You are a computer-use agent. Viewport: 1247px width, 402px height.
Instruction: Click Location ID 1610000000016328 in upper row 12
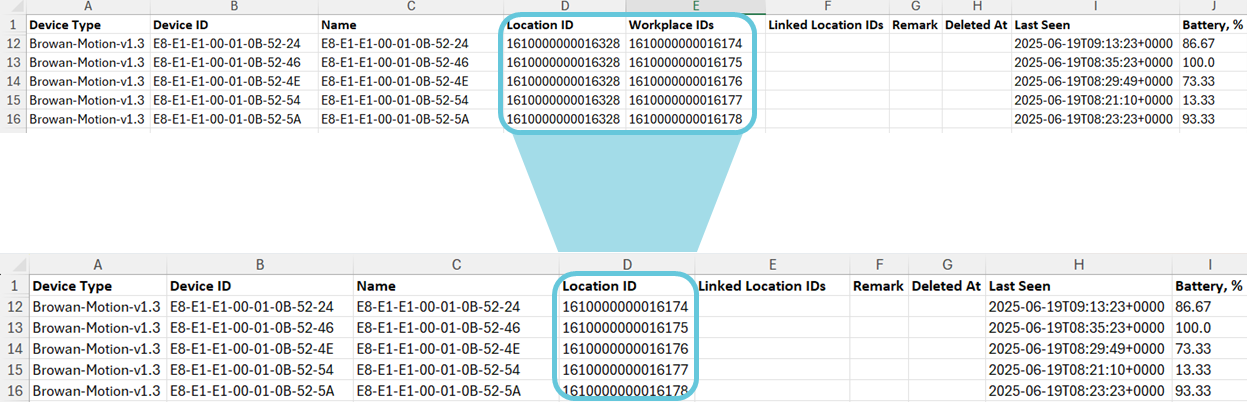click(x=563, y=43)
